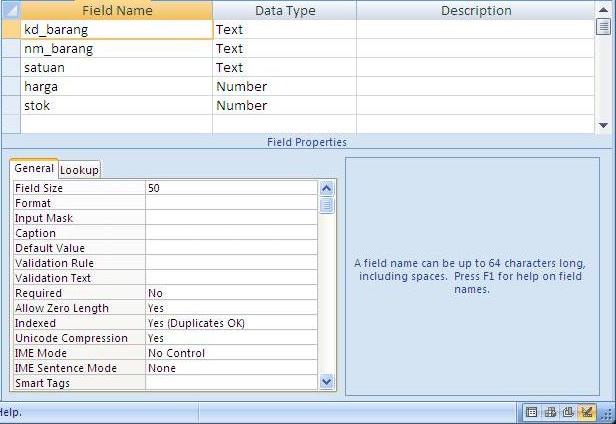Change the Required property value No

231,293
